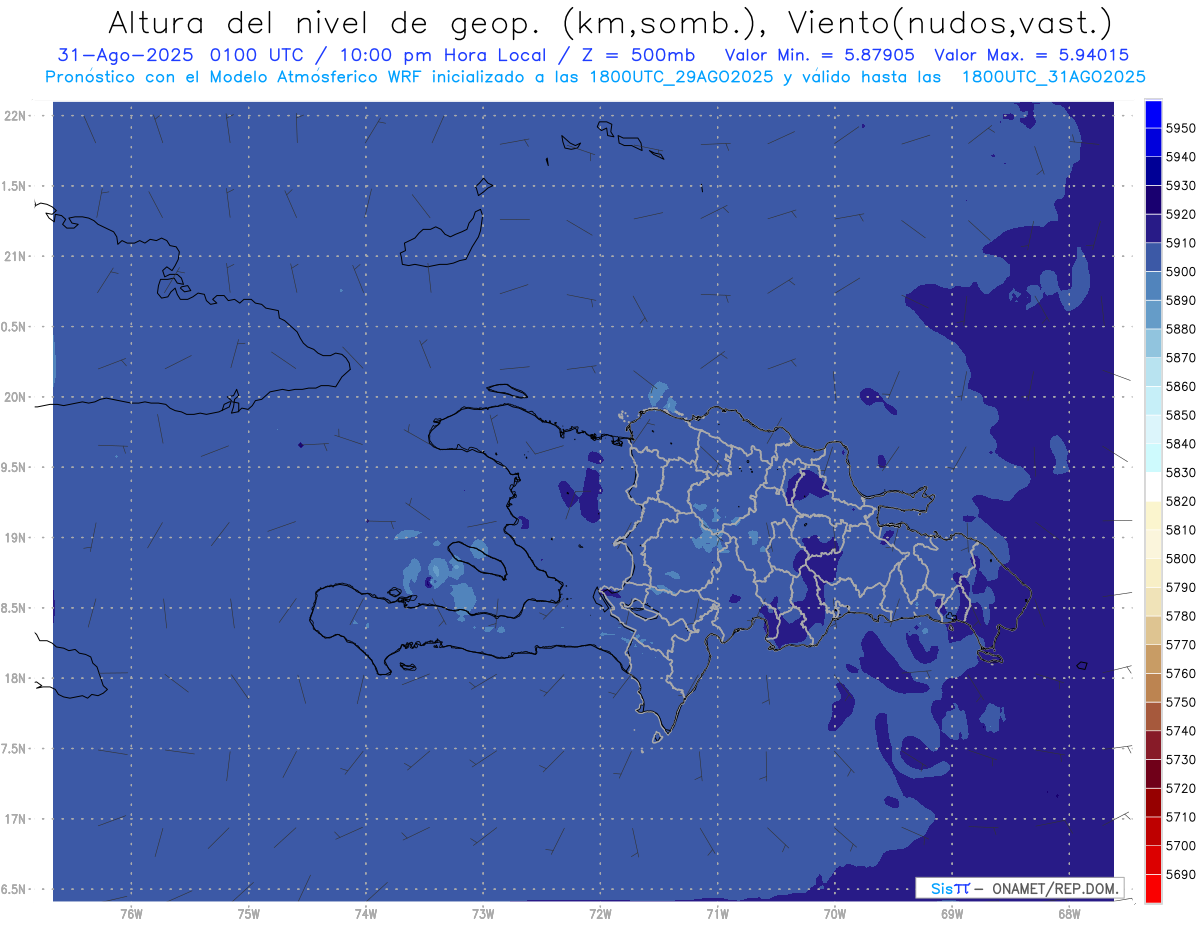
Task: Select the 5820 value on the color scale
Action: tap(1181, 501)
